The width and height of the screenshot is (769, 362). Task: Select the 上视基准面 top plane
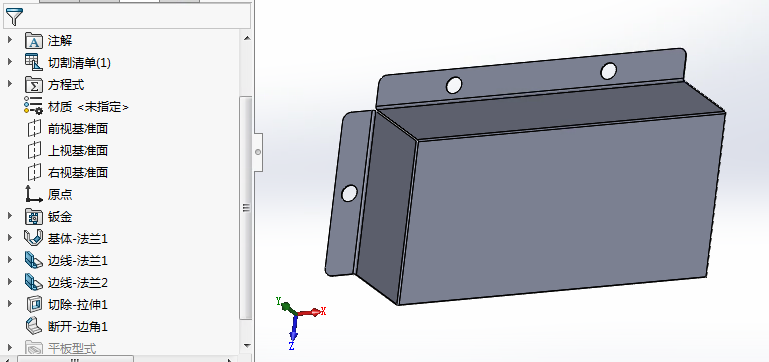78,151
